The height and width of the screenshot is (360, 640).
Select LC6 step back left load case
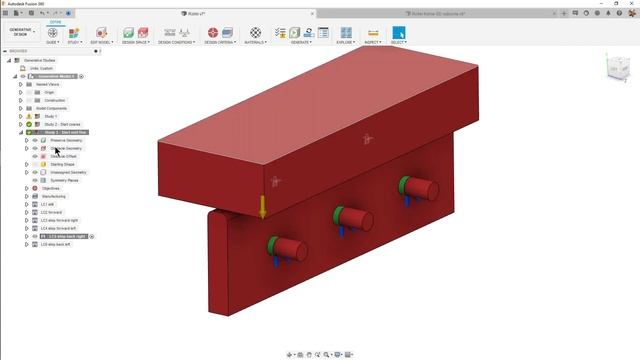56,244
